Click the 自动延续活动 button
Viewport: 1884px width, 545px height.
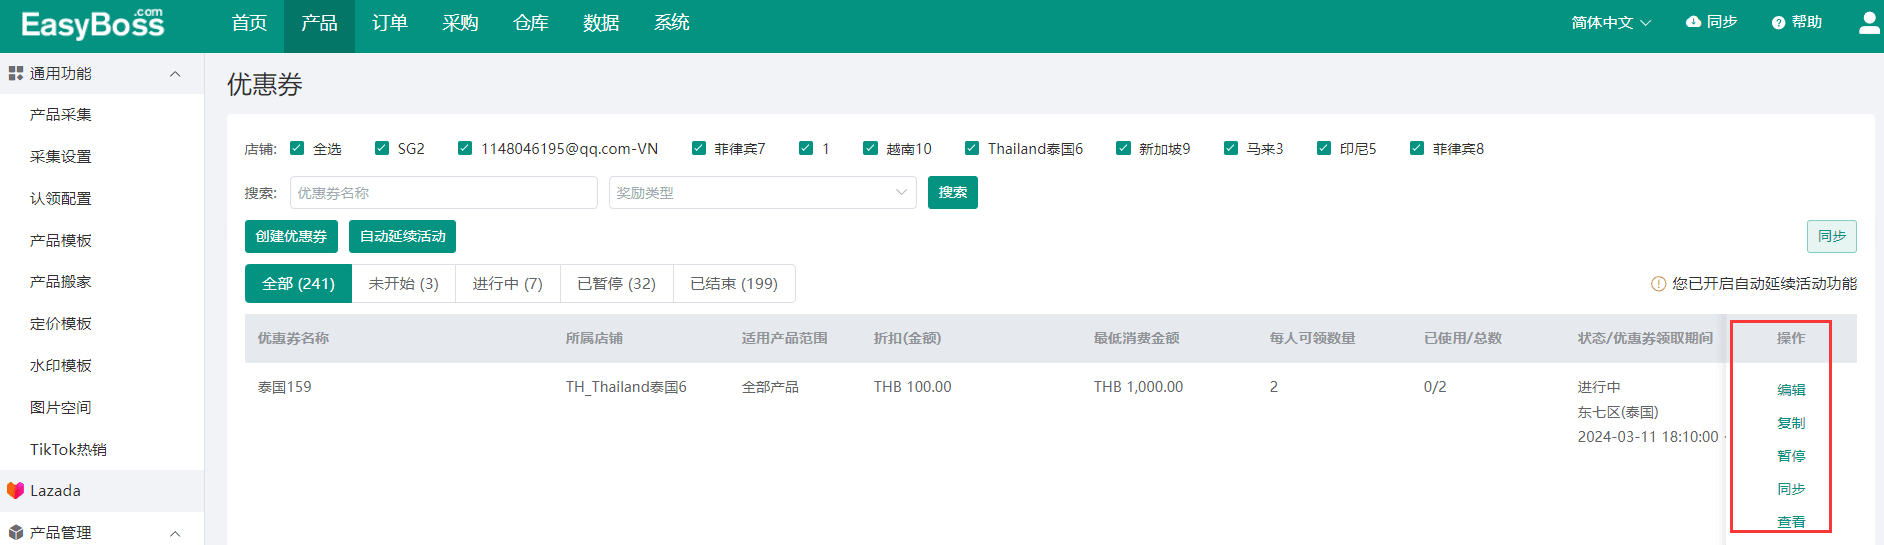pos(402,237)
